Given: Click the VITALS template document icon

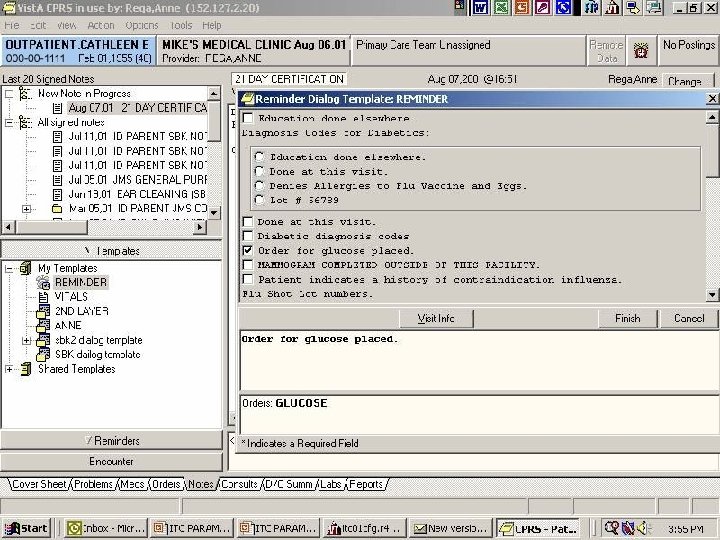Looking at the screenshot, I should point(43,297).
